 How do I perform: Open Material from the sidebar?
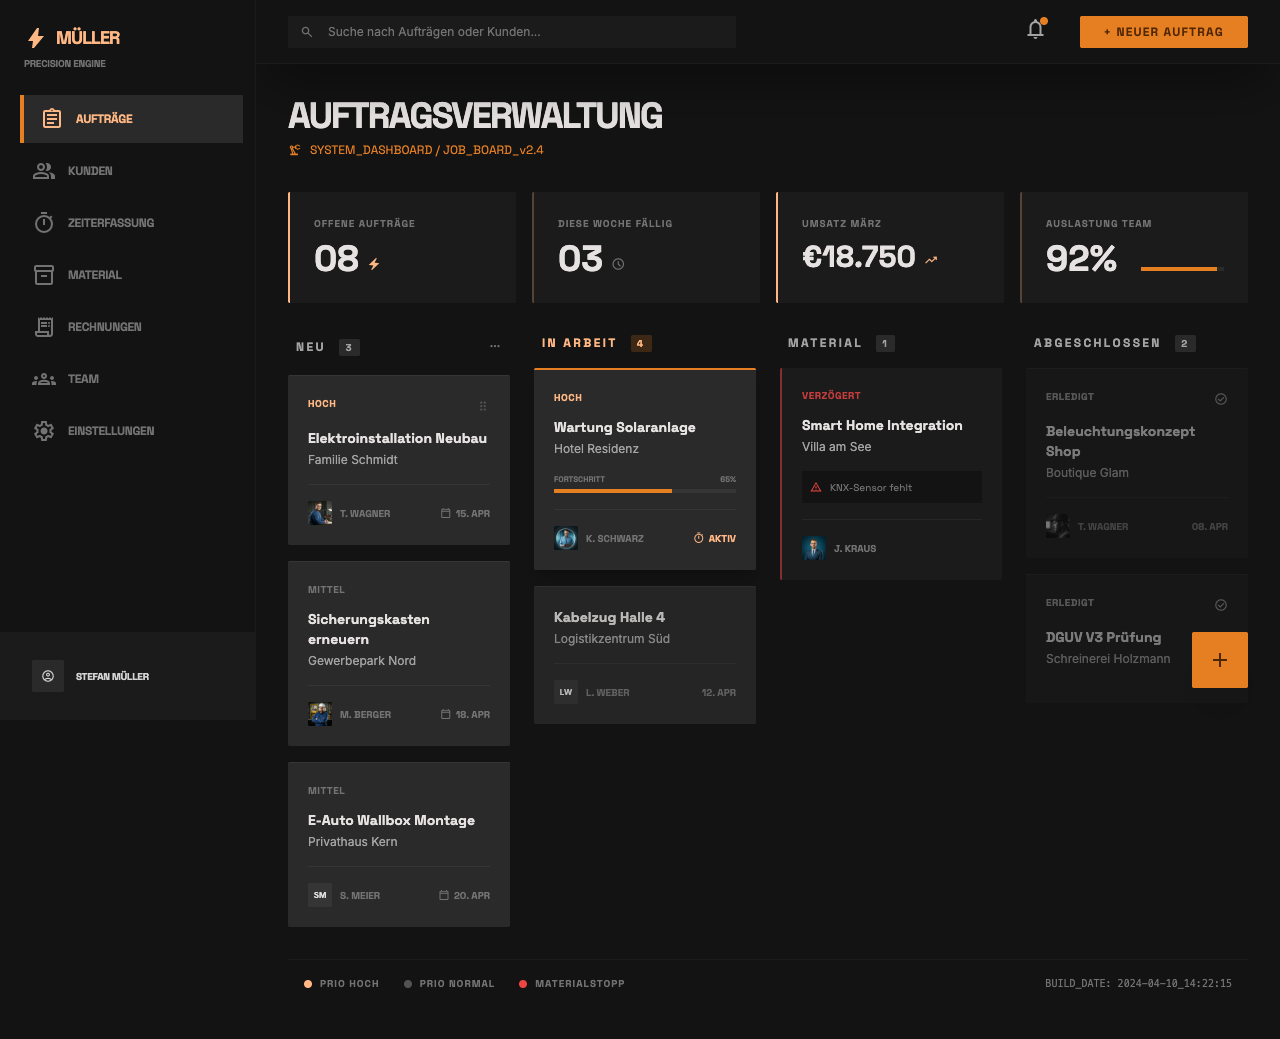point(44,275)
